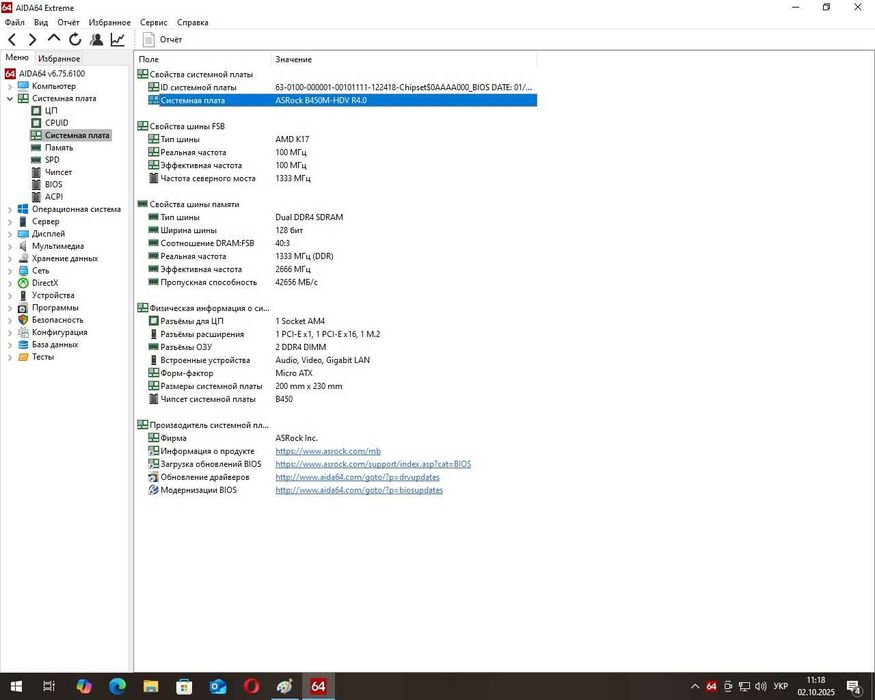
Task: Show hidden tray icons with the chevron
Action: coord(695,686)
